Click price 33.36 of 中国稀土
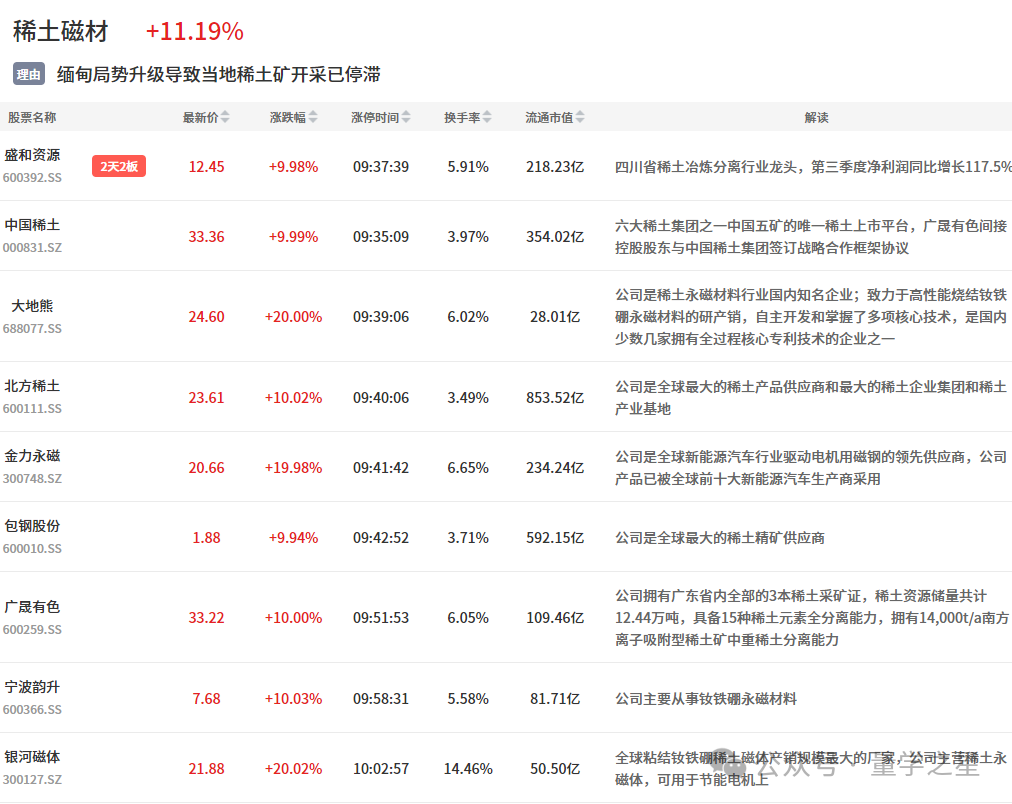1012x804 pixels. (207, 237)
